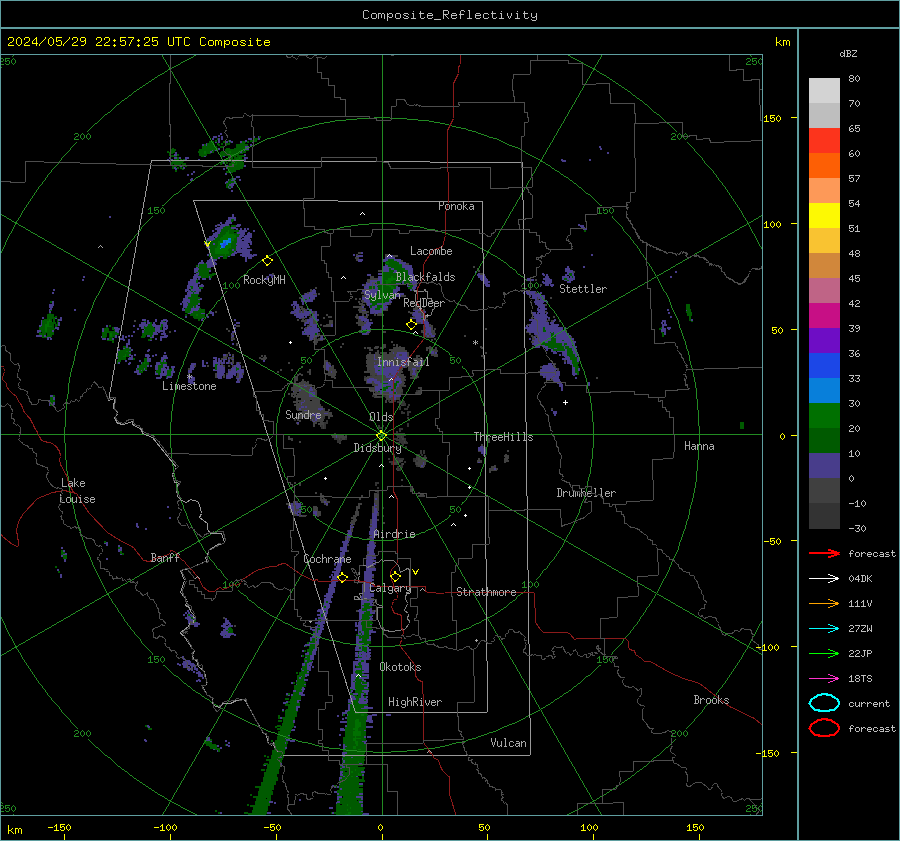Click the Cochrane label
Viewport: 900px width, 841px height.
pos(327,559)
